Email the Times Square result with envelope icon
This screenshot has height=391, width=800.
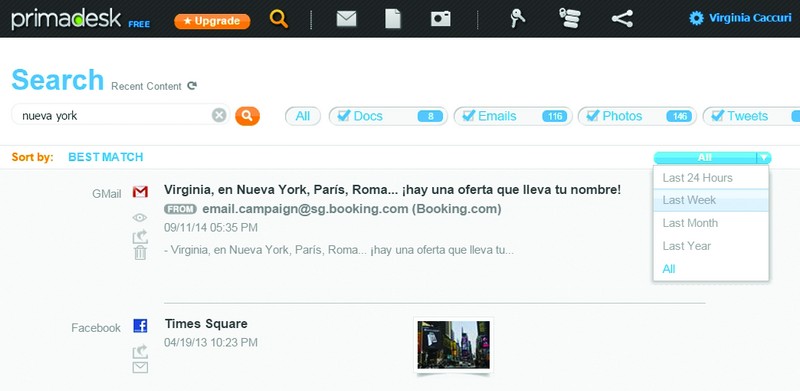[x=140, y=368]
